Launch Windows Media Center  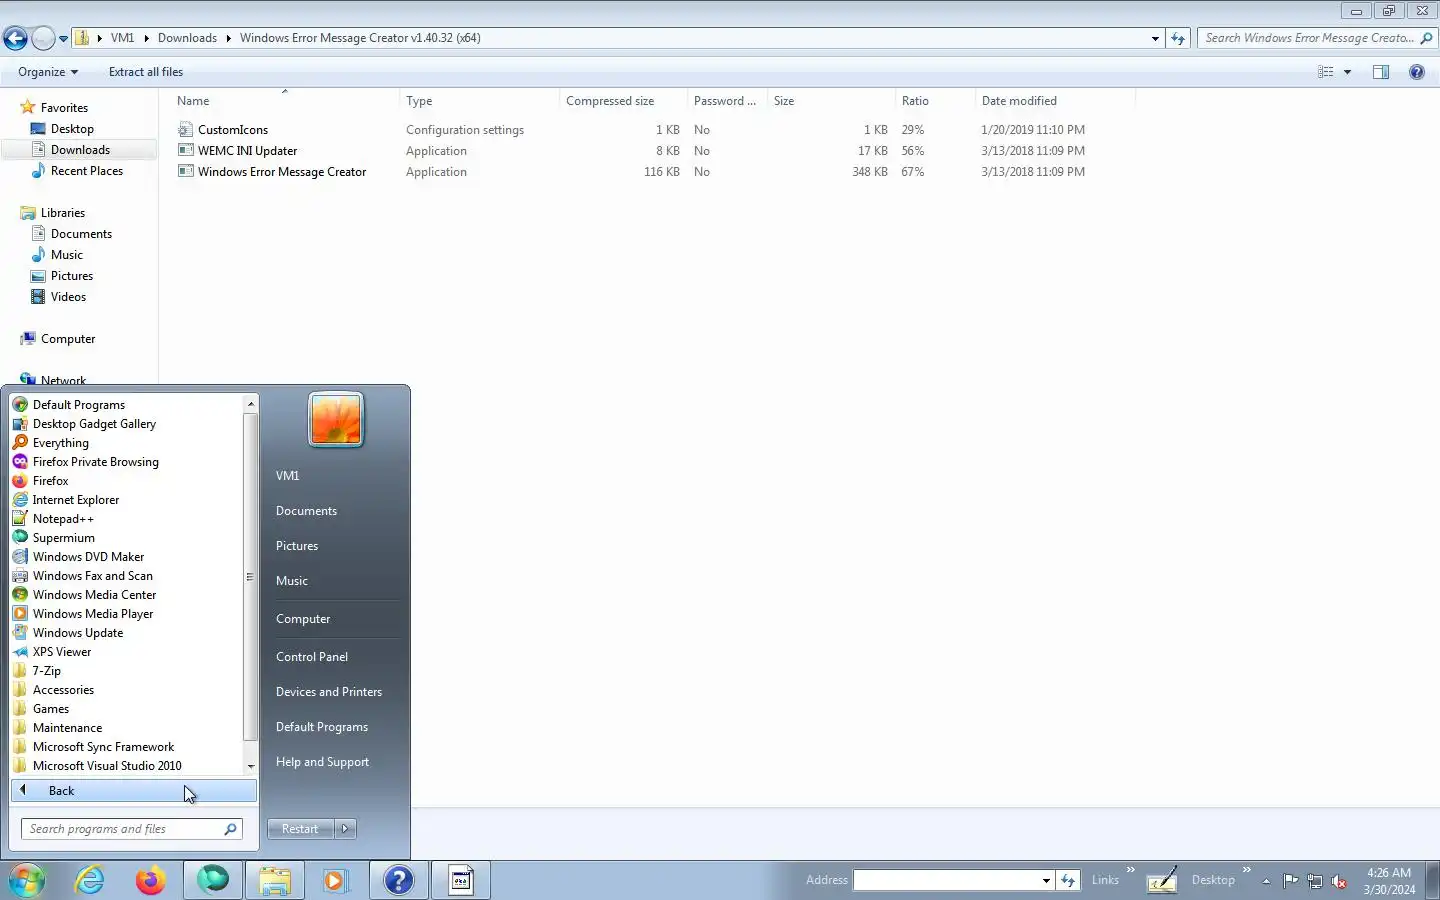click(x=94, y=595)
